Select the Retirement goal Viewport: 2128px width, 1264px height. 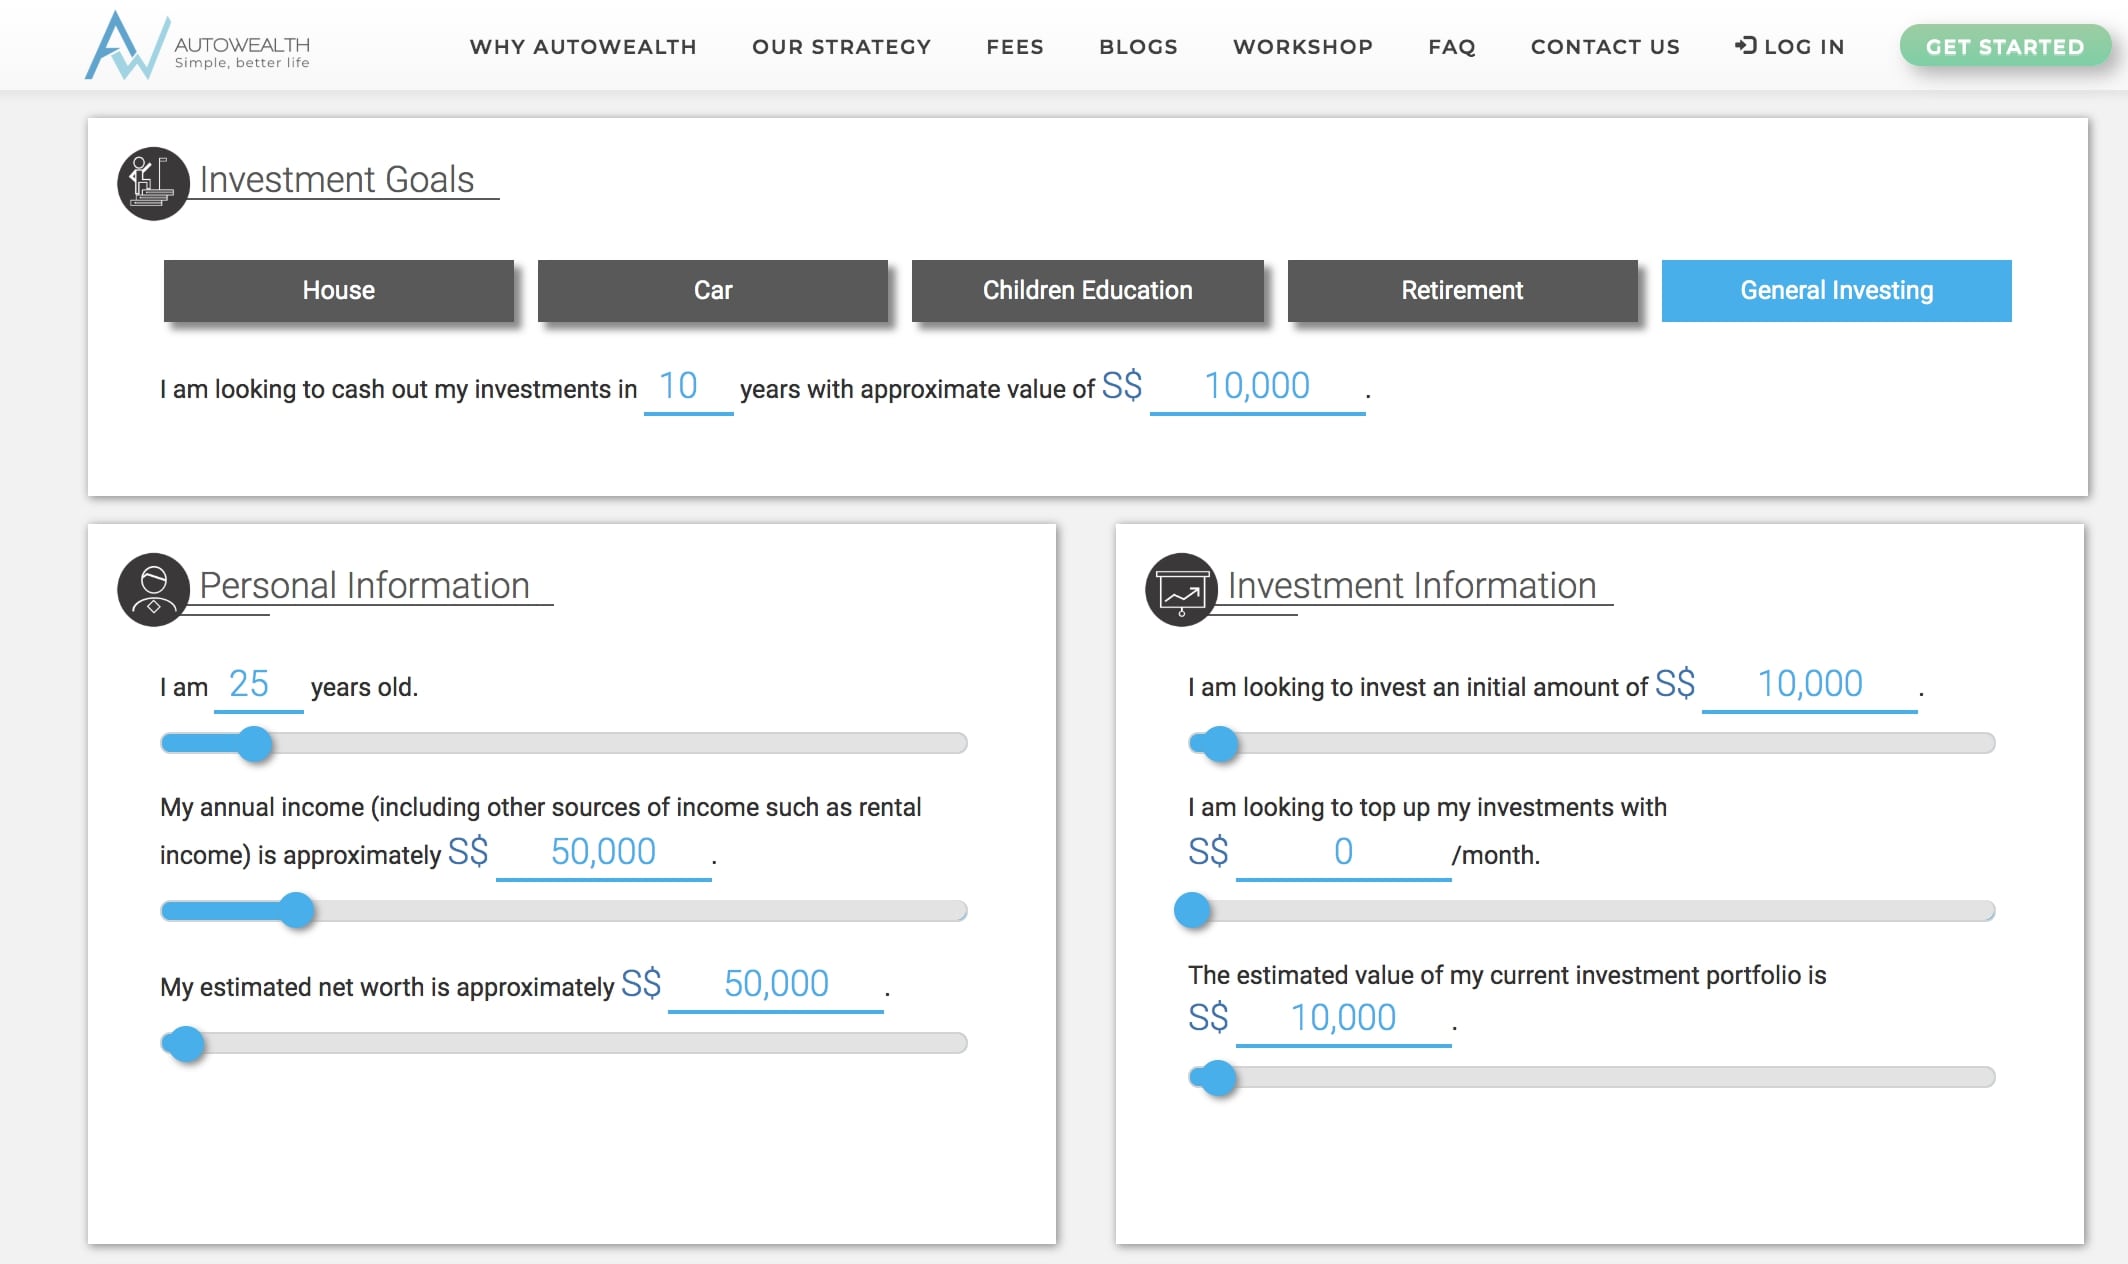click(1462, 290)
